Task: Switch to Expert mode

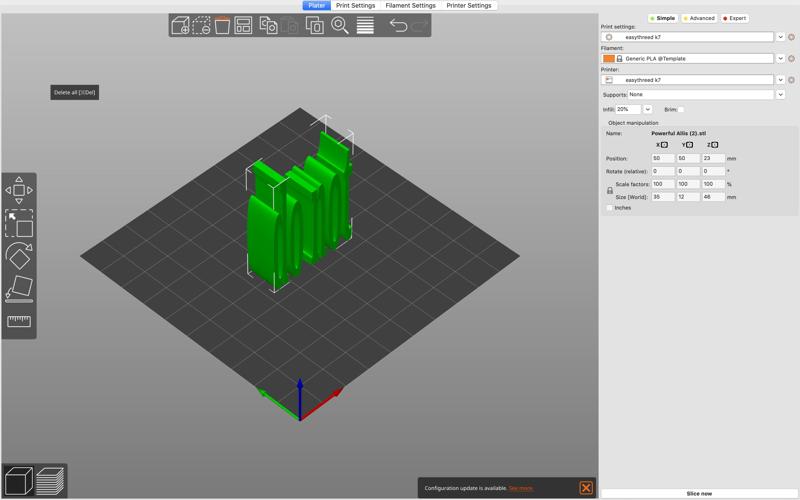Action: point(735,18)
